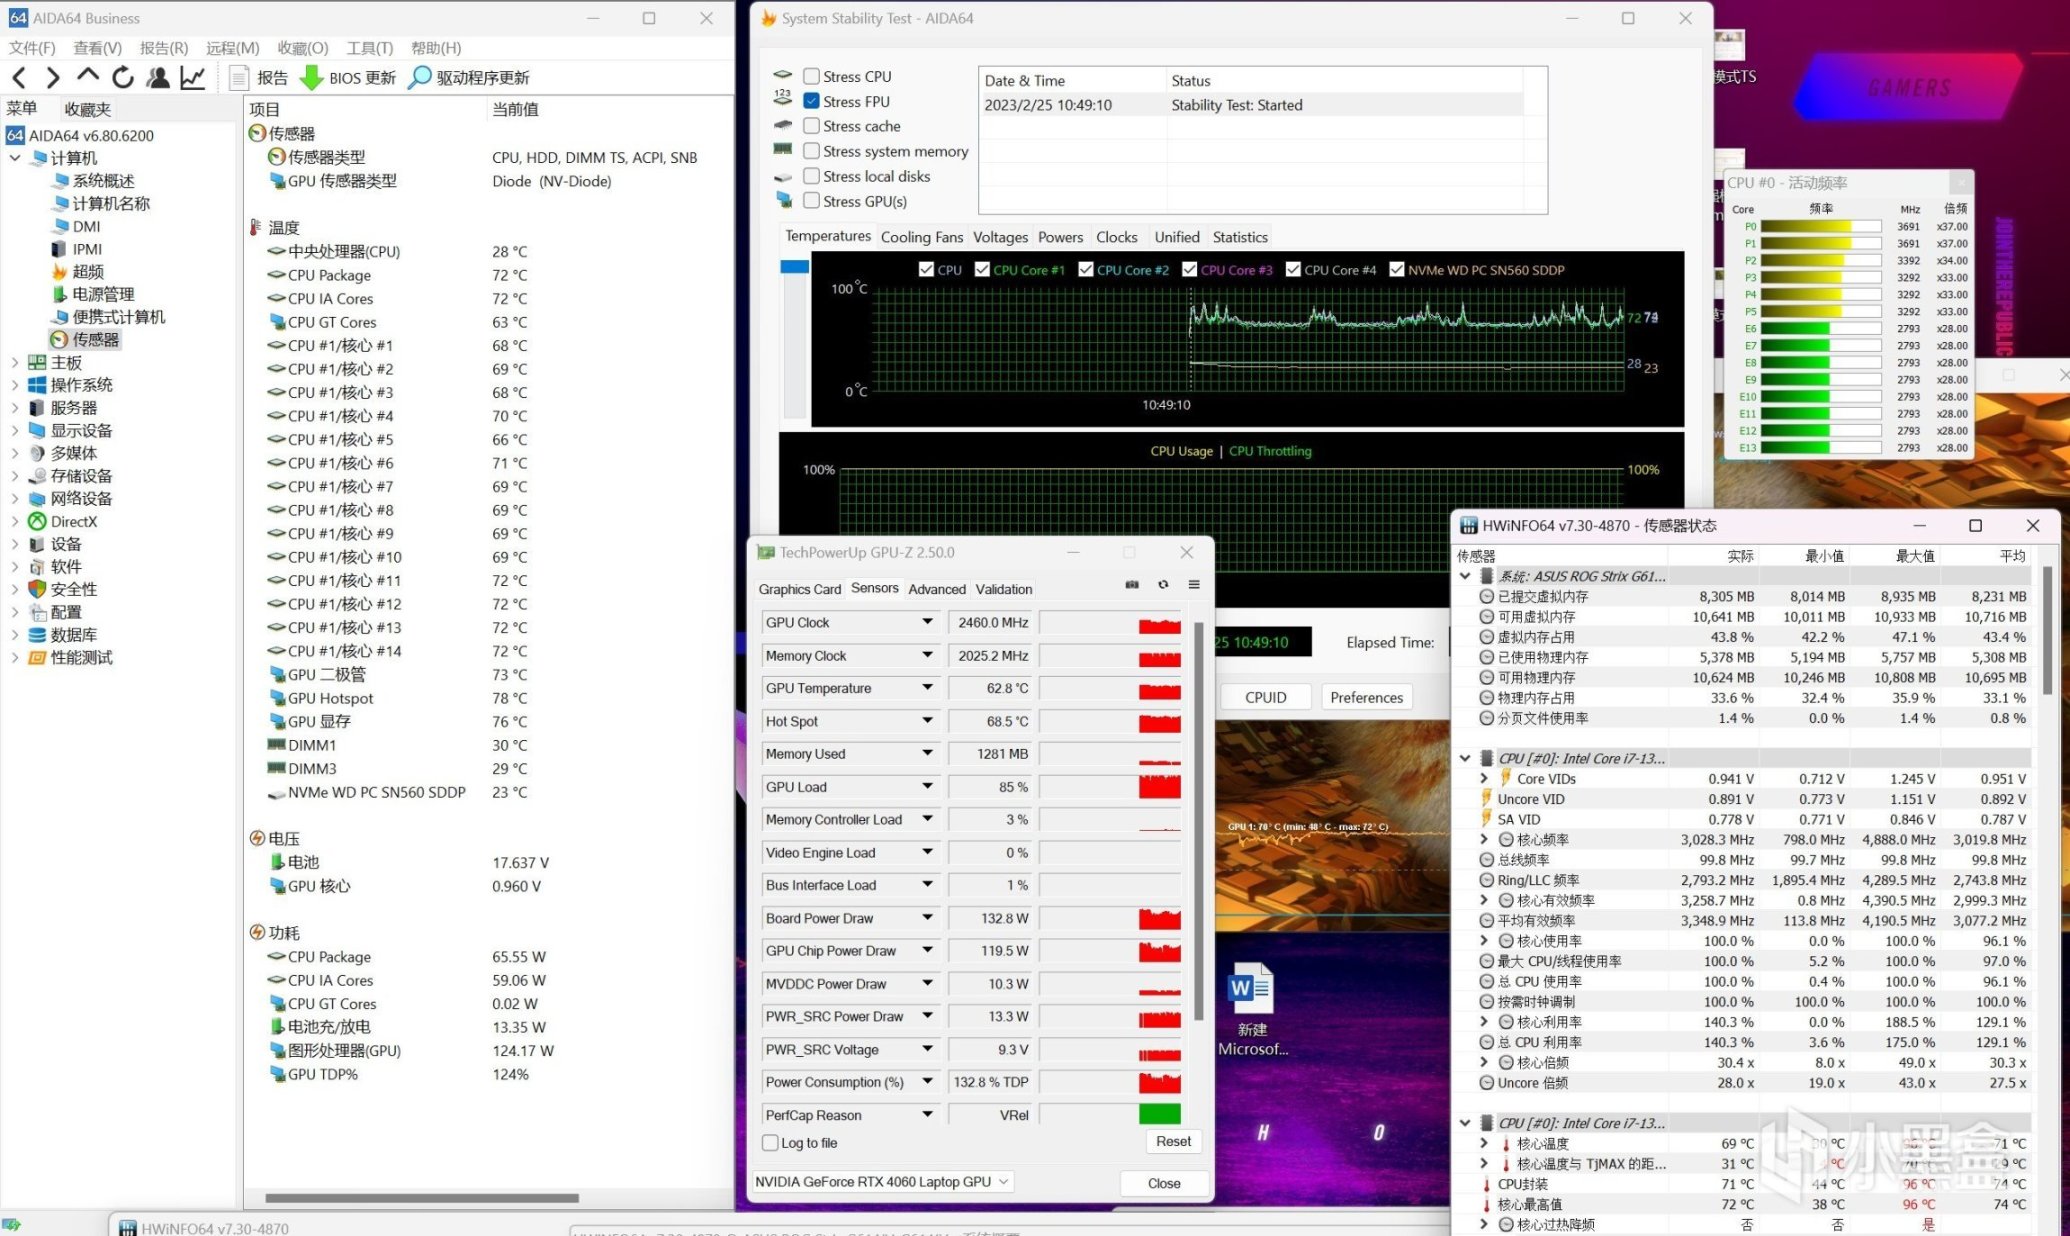Expand the 主板 tree node
The height and width of the screenshot is (1236, 2070).
[x=15, y=362]
